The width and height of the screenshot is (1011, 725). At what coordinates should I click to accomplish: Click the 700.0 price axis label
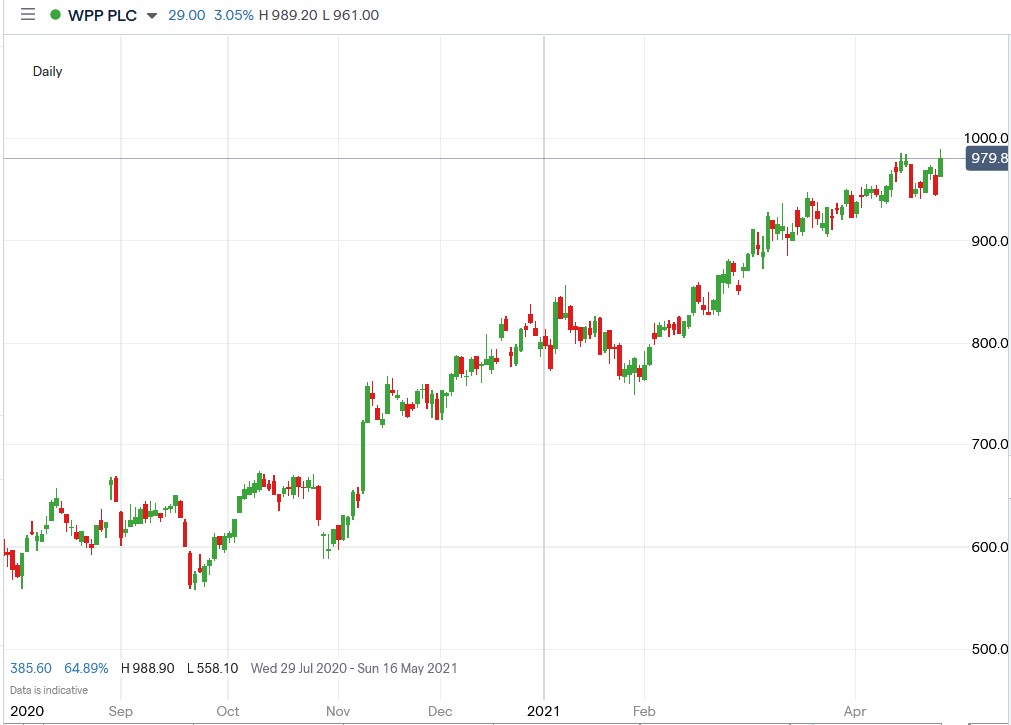coord(990,444)
